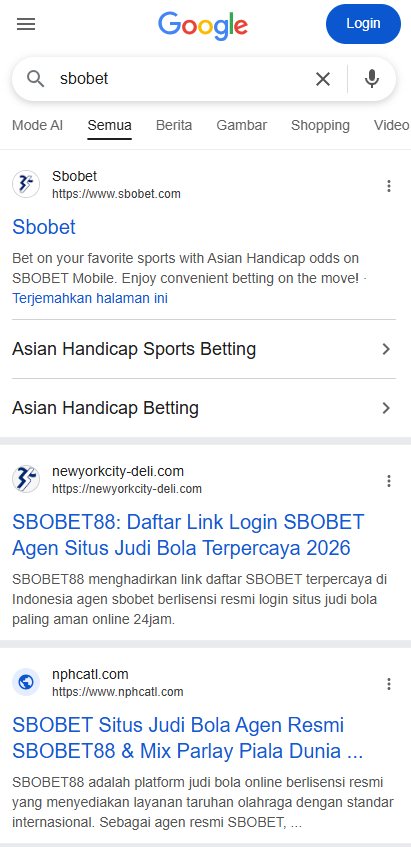
Task: Click the nphcatl.com globe favicon
Action: pos(26,682)
